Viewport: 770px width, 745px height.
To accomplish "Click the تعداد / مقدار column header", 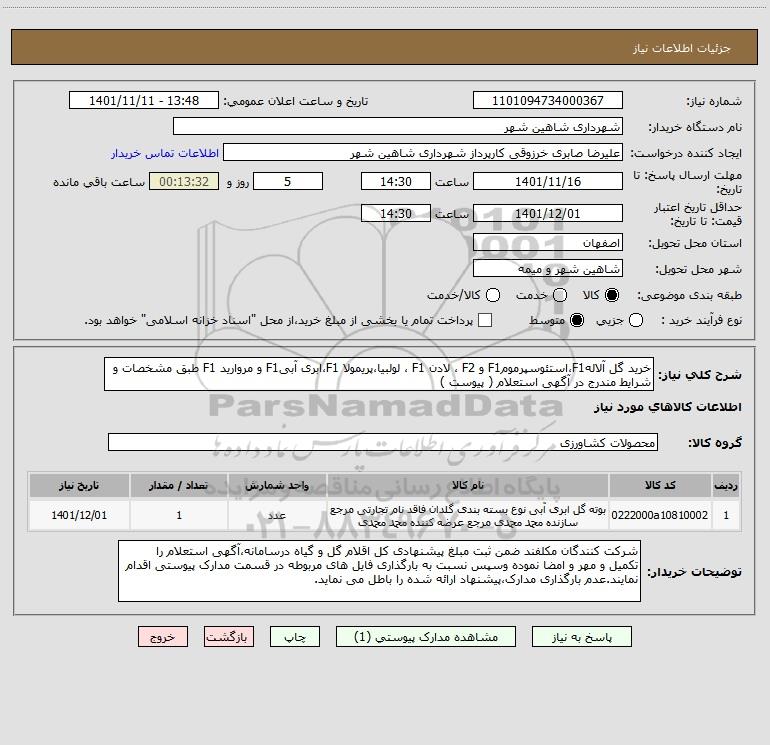I will [179, 485].
